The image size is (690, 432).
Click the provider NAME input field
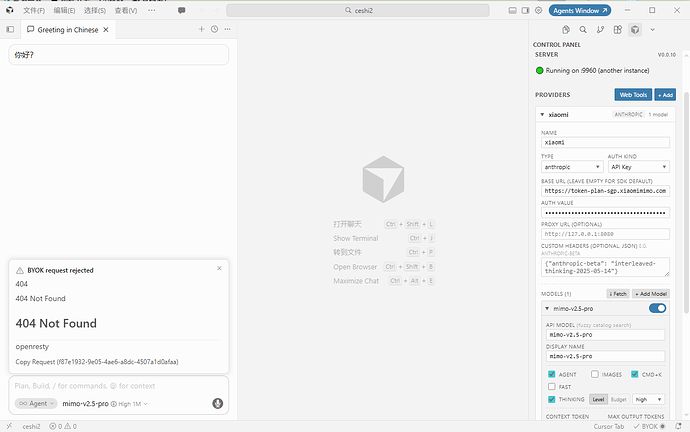[x=605, y=142]
